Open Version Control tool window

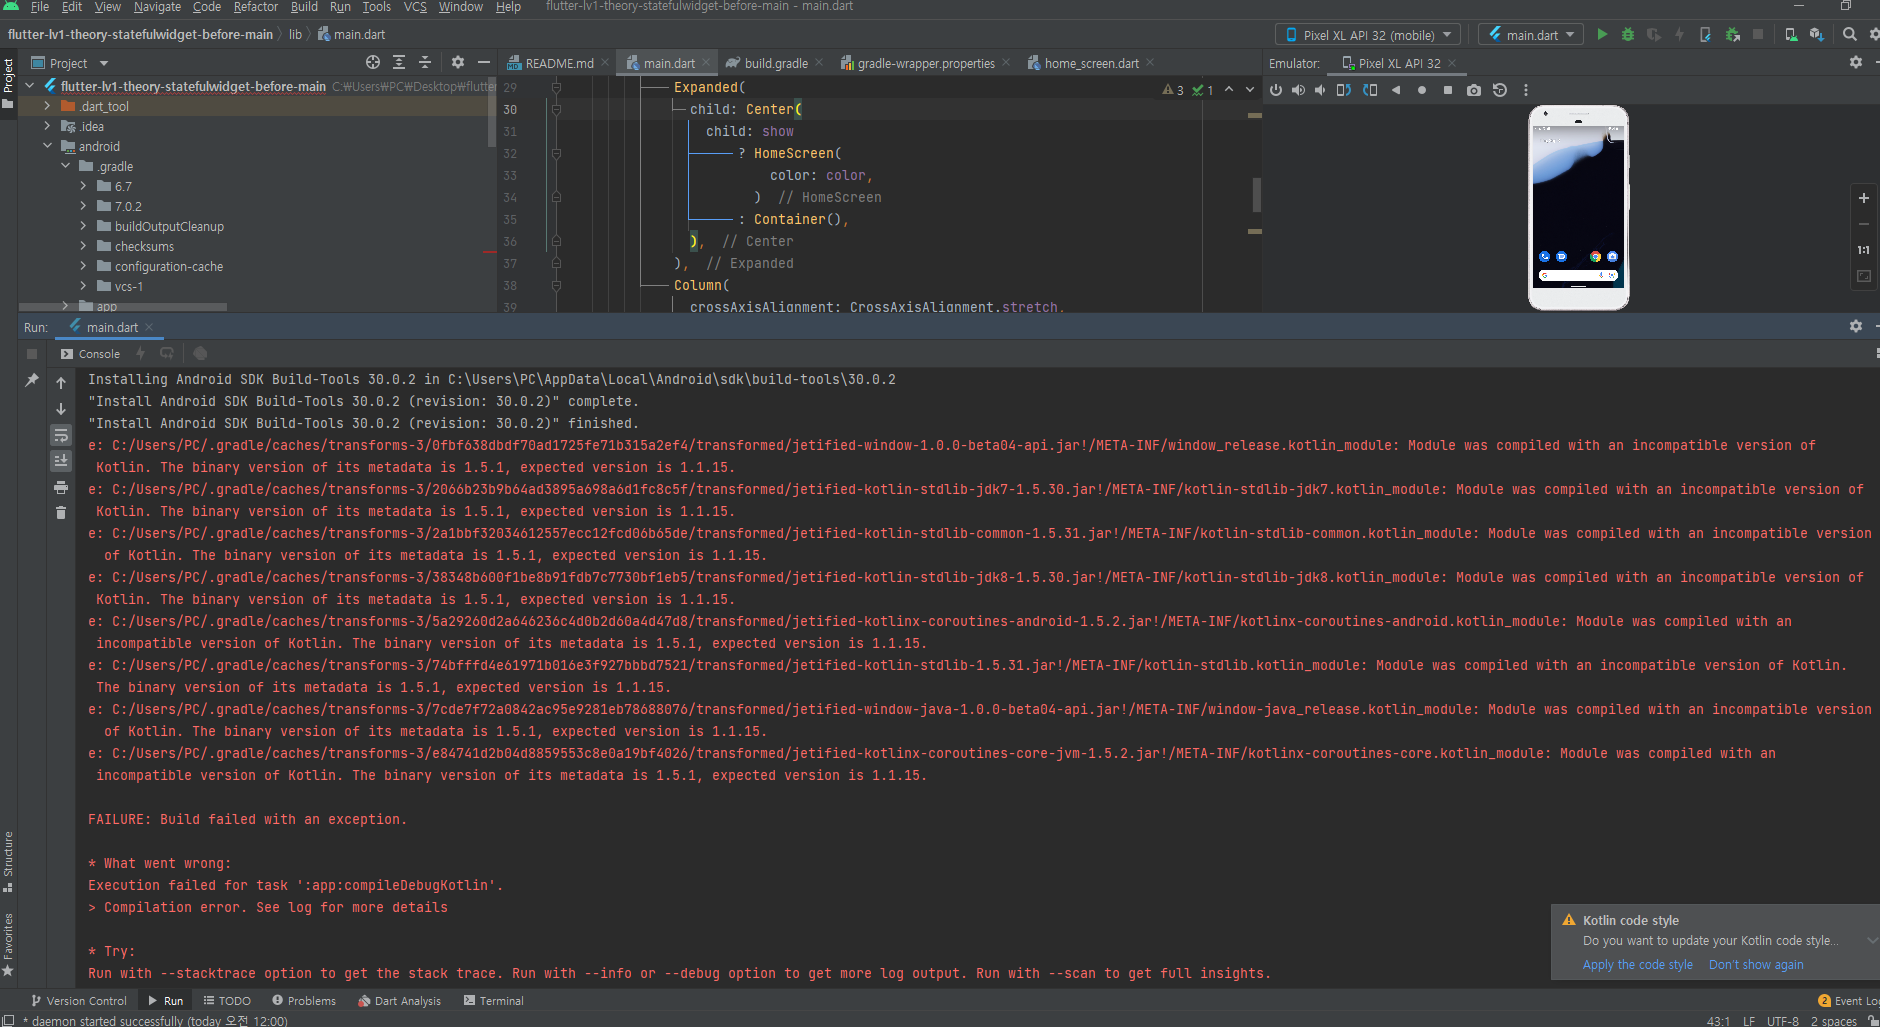click(x=79, y=1001)
